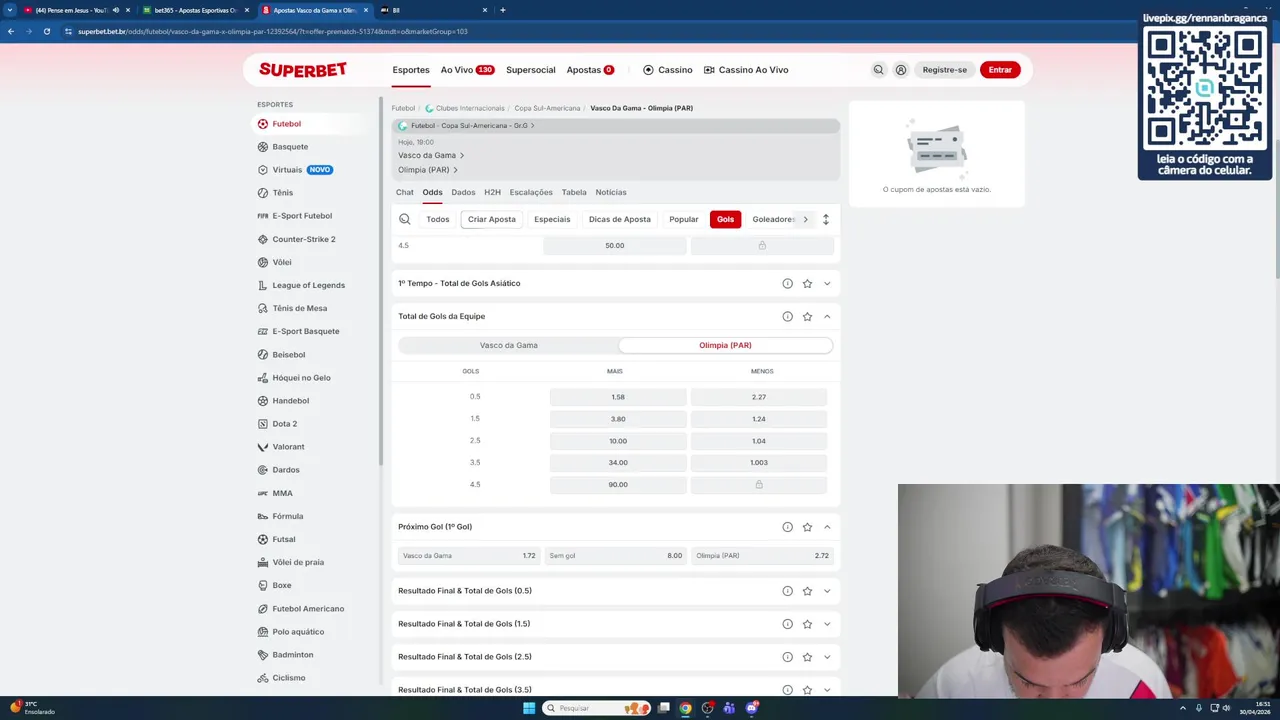Switch to the H2H tab

tap(492, 192)
